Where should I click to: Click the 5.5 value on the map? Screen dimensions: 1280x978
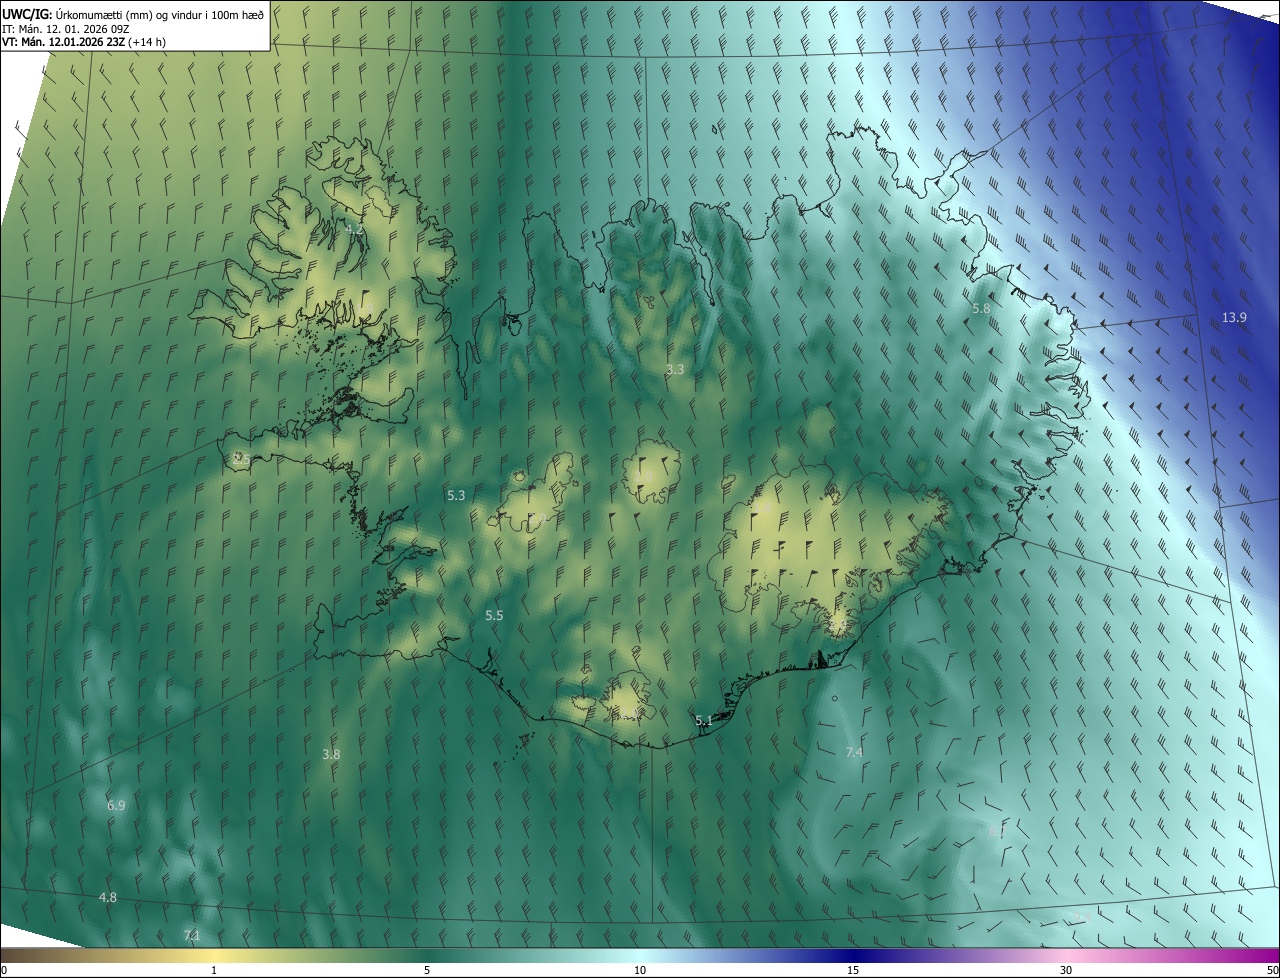tap(494, 615)
